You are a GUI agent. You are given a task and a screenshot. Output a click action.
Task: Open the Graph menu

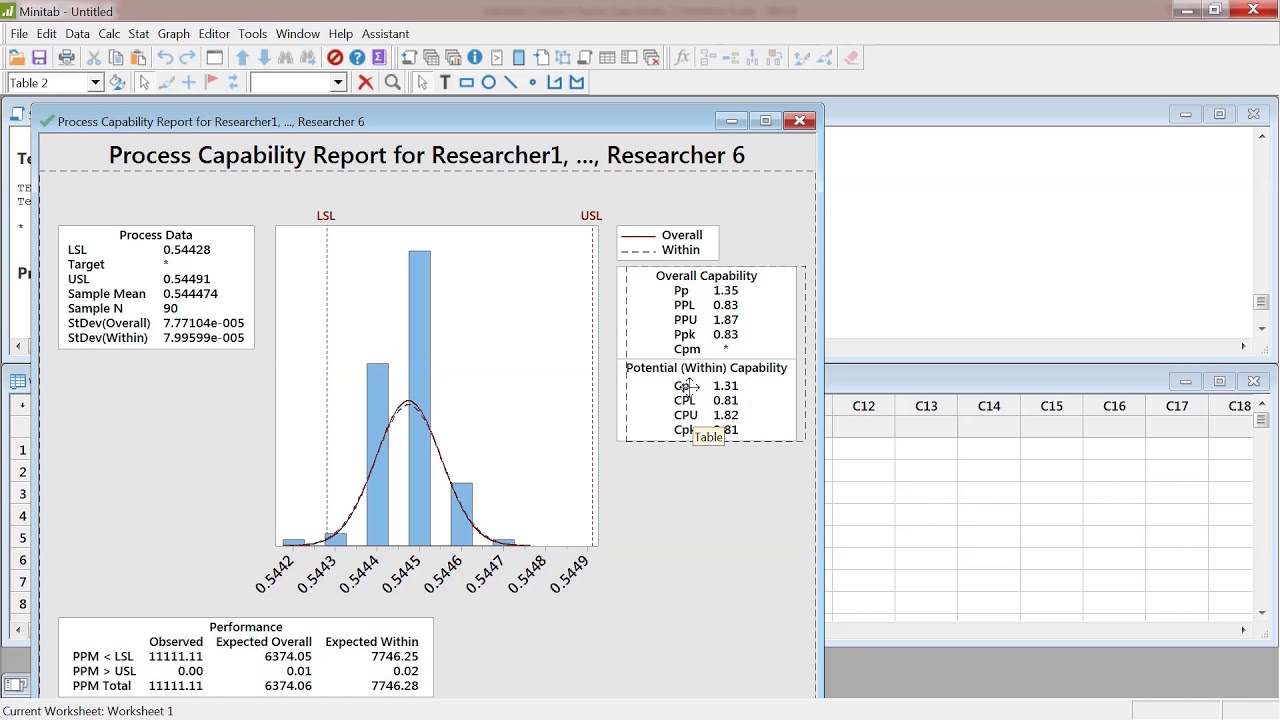pos(174,34)
